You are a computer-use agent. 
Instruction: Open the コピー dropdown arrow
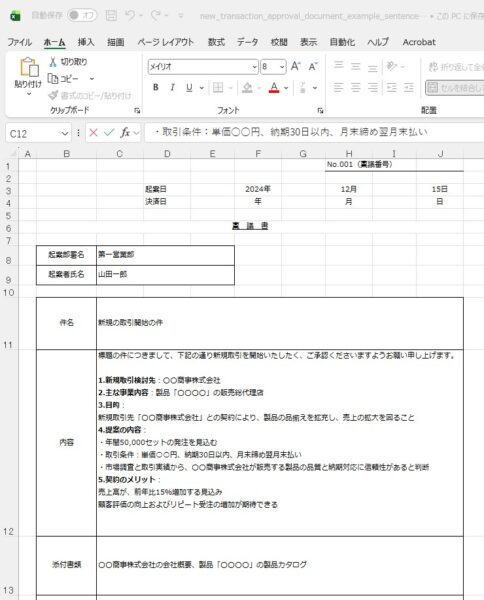92,79
